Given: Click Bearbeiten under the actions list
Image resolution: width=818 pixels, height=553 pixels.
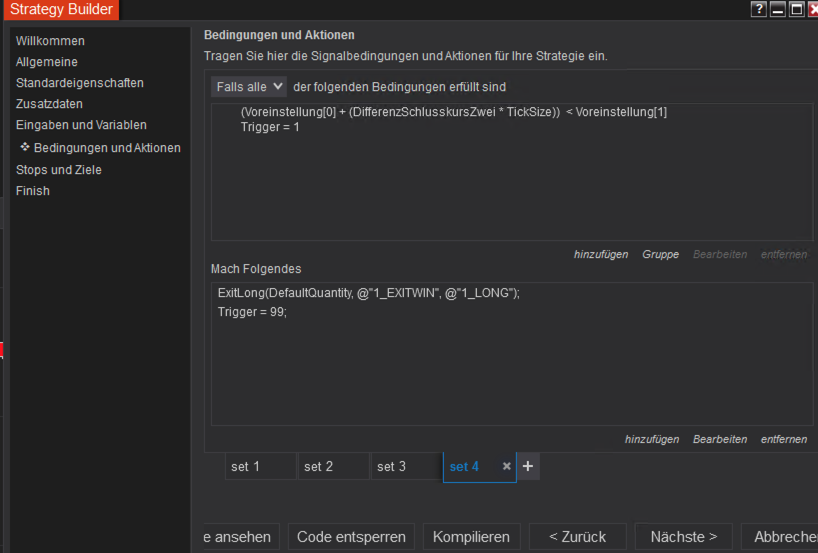Looking at the screenshot, I should click(719, 440).
